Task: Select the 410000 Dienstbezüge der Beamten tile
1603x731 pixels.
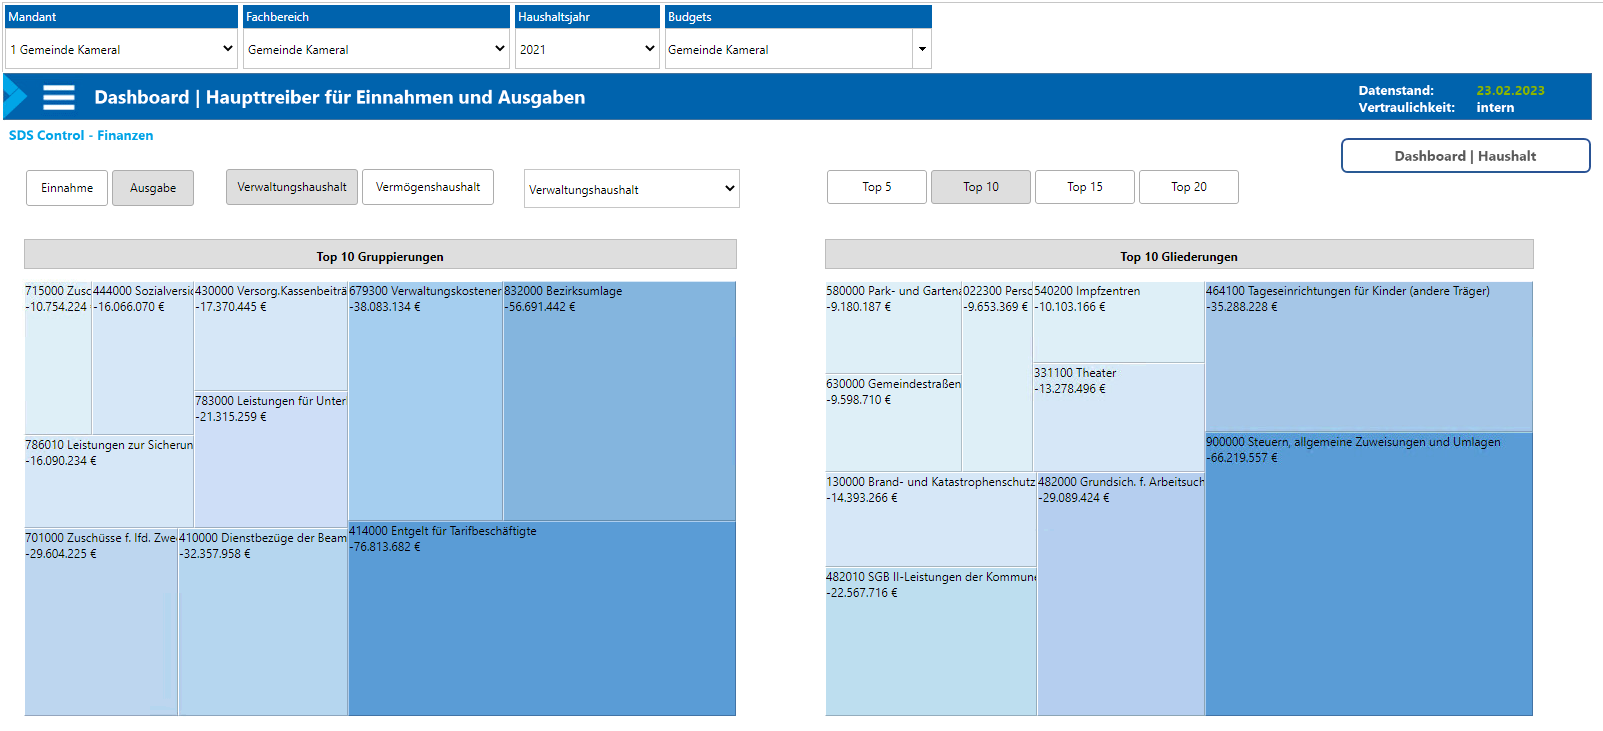Action: coord(263,622)
